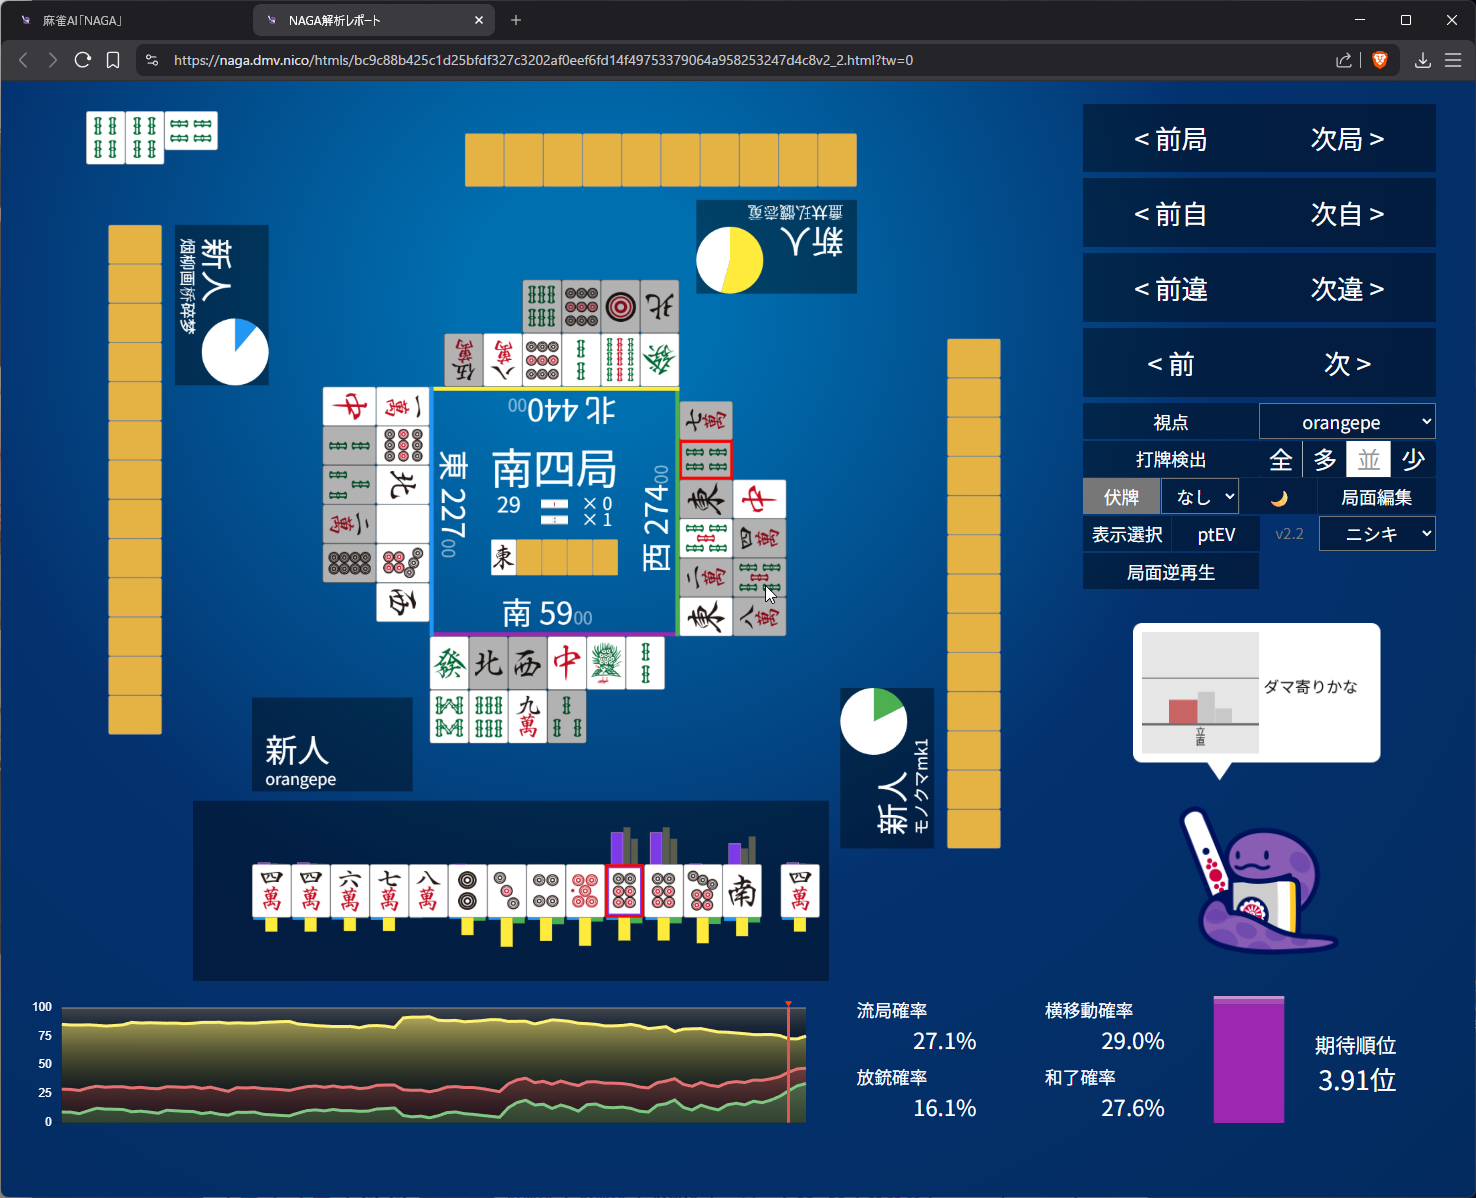Set discard detection to 少
The image size is (1476, 1198).
tap(1413, 460)
